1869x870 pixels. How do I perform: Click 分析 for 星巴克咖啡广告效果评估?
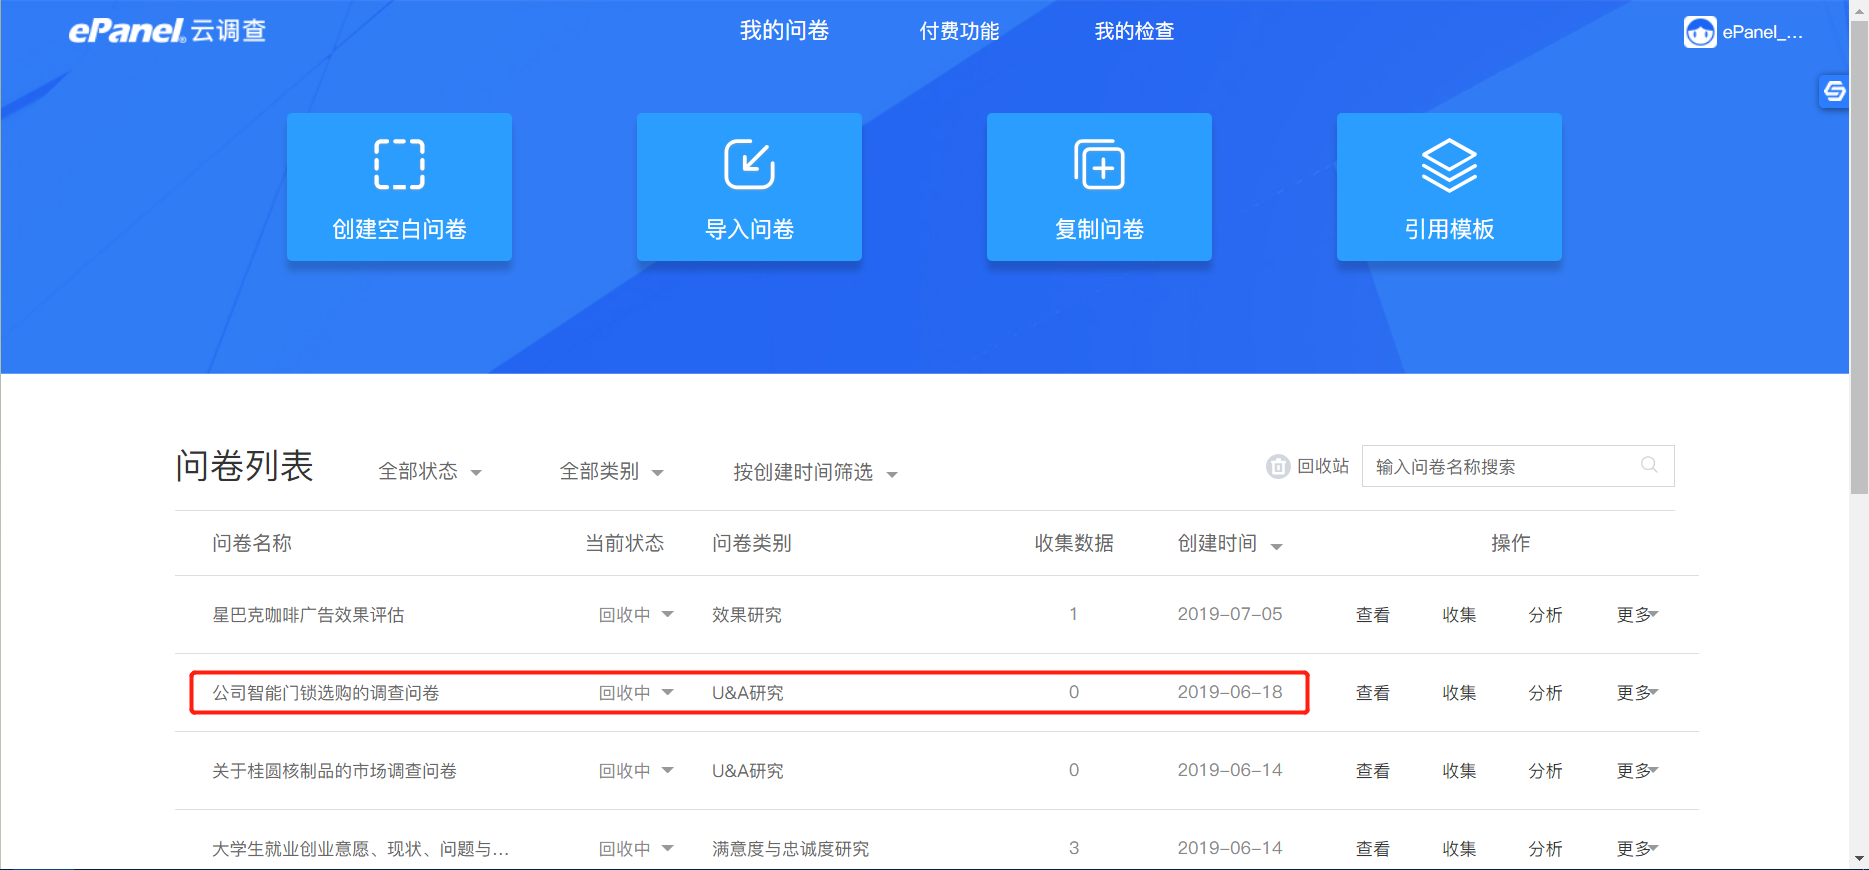pos(1545,615)
